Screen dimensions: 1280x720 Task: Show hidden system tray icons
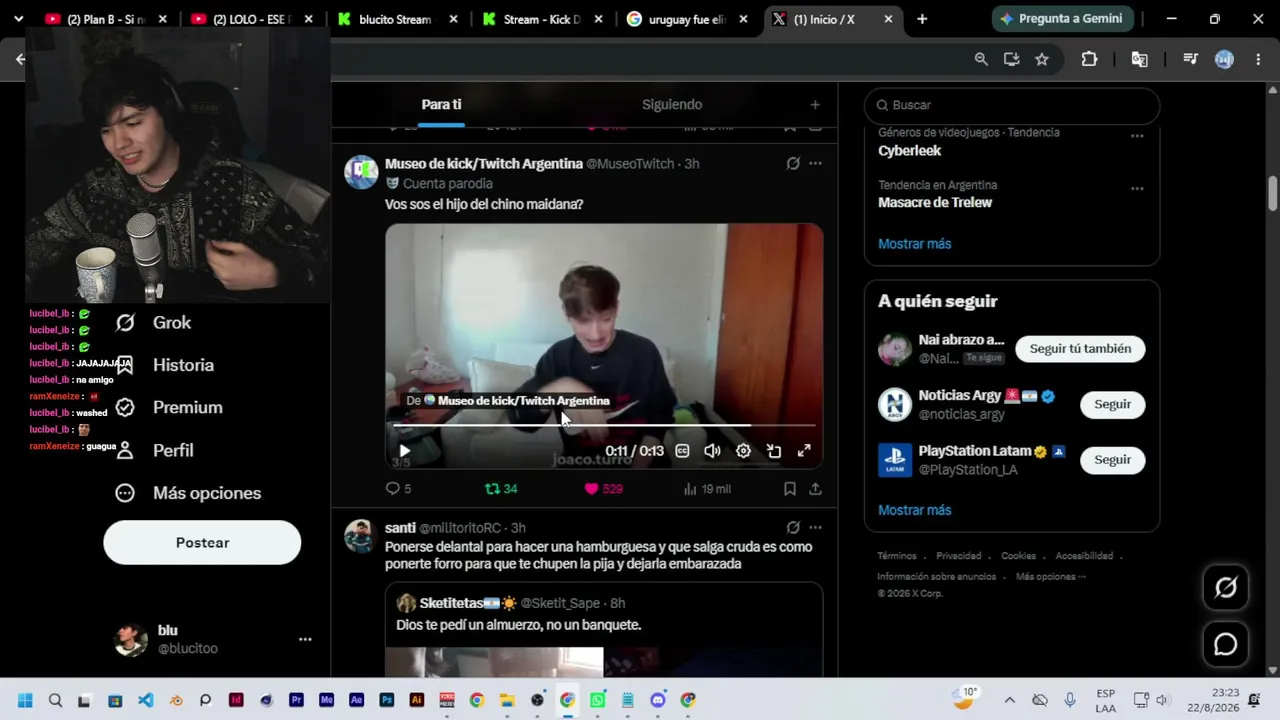[1009, 700]
